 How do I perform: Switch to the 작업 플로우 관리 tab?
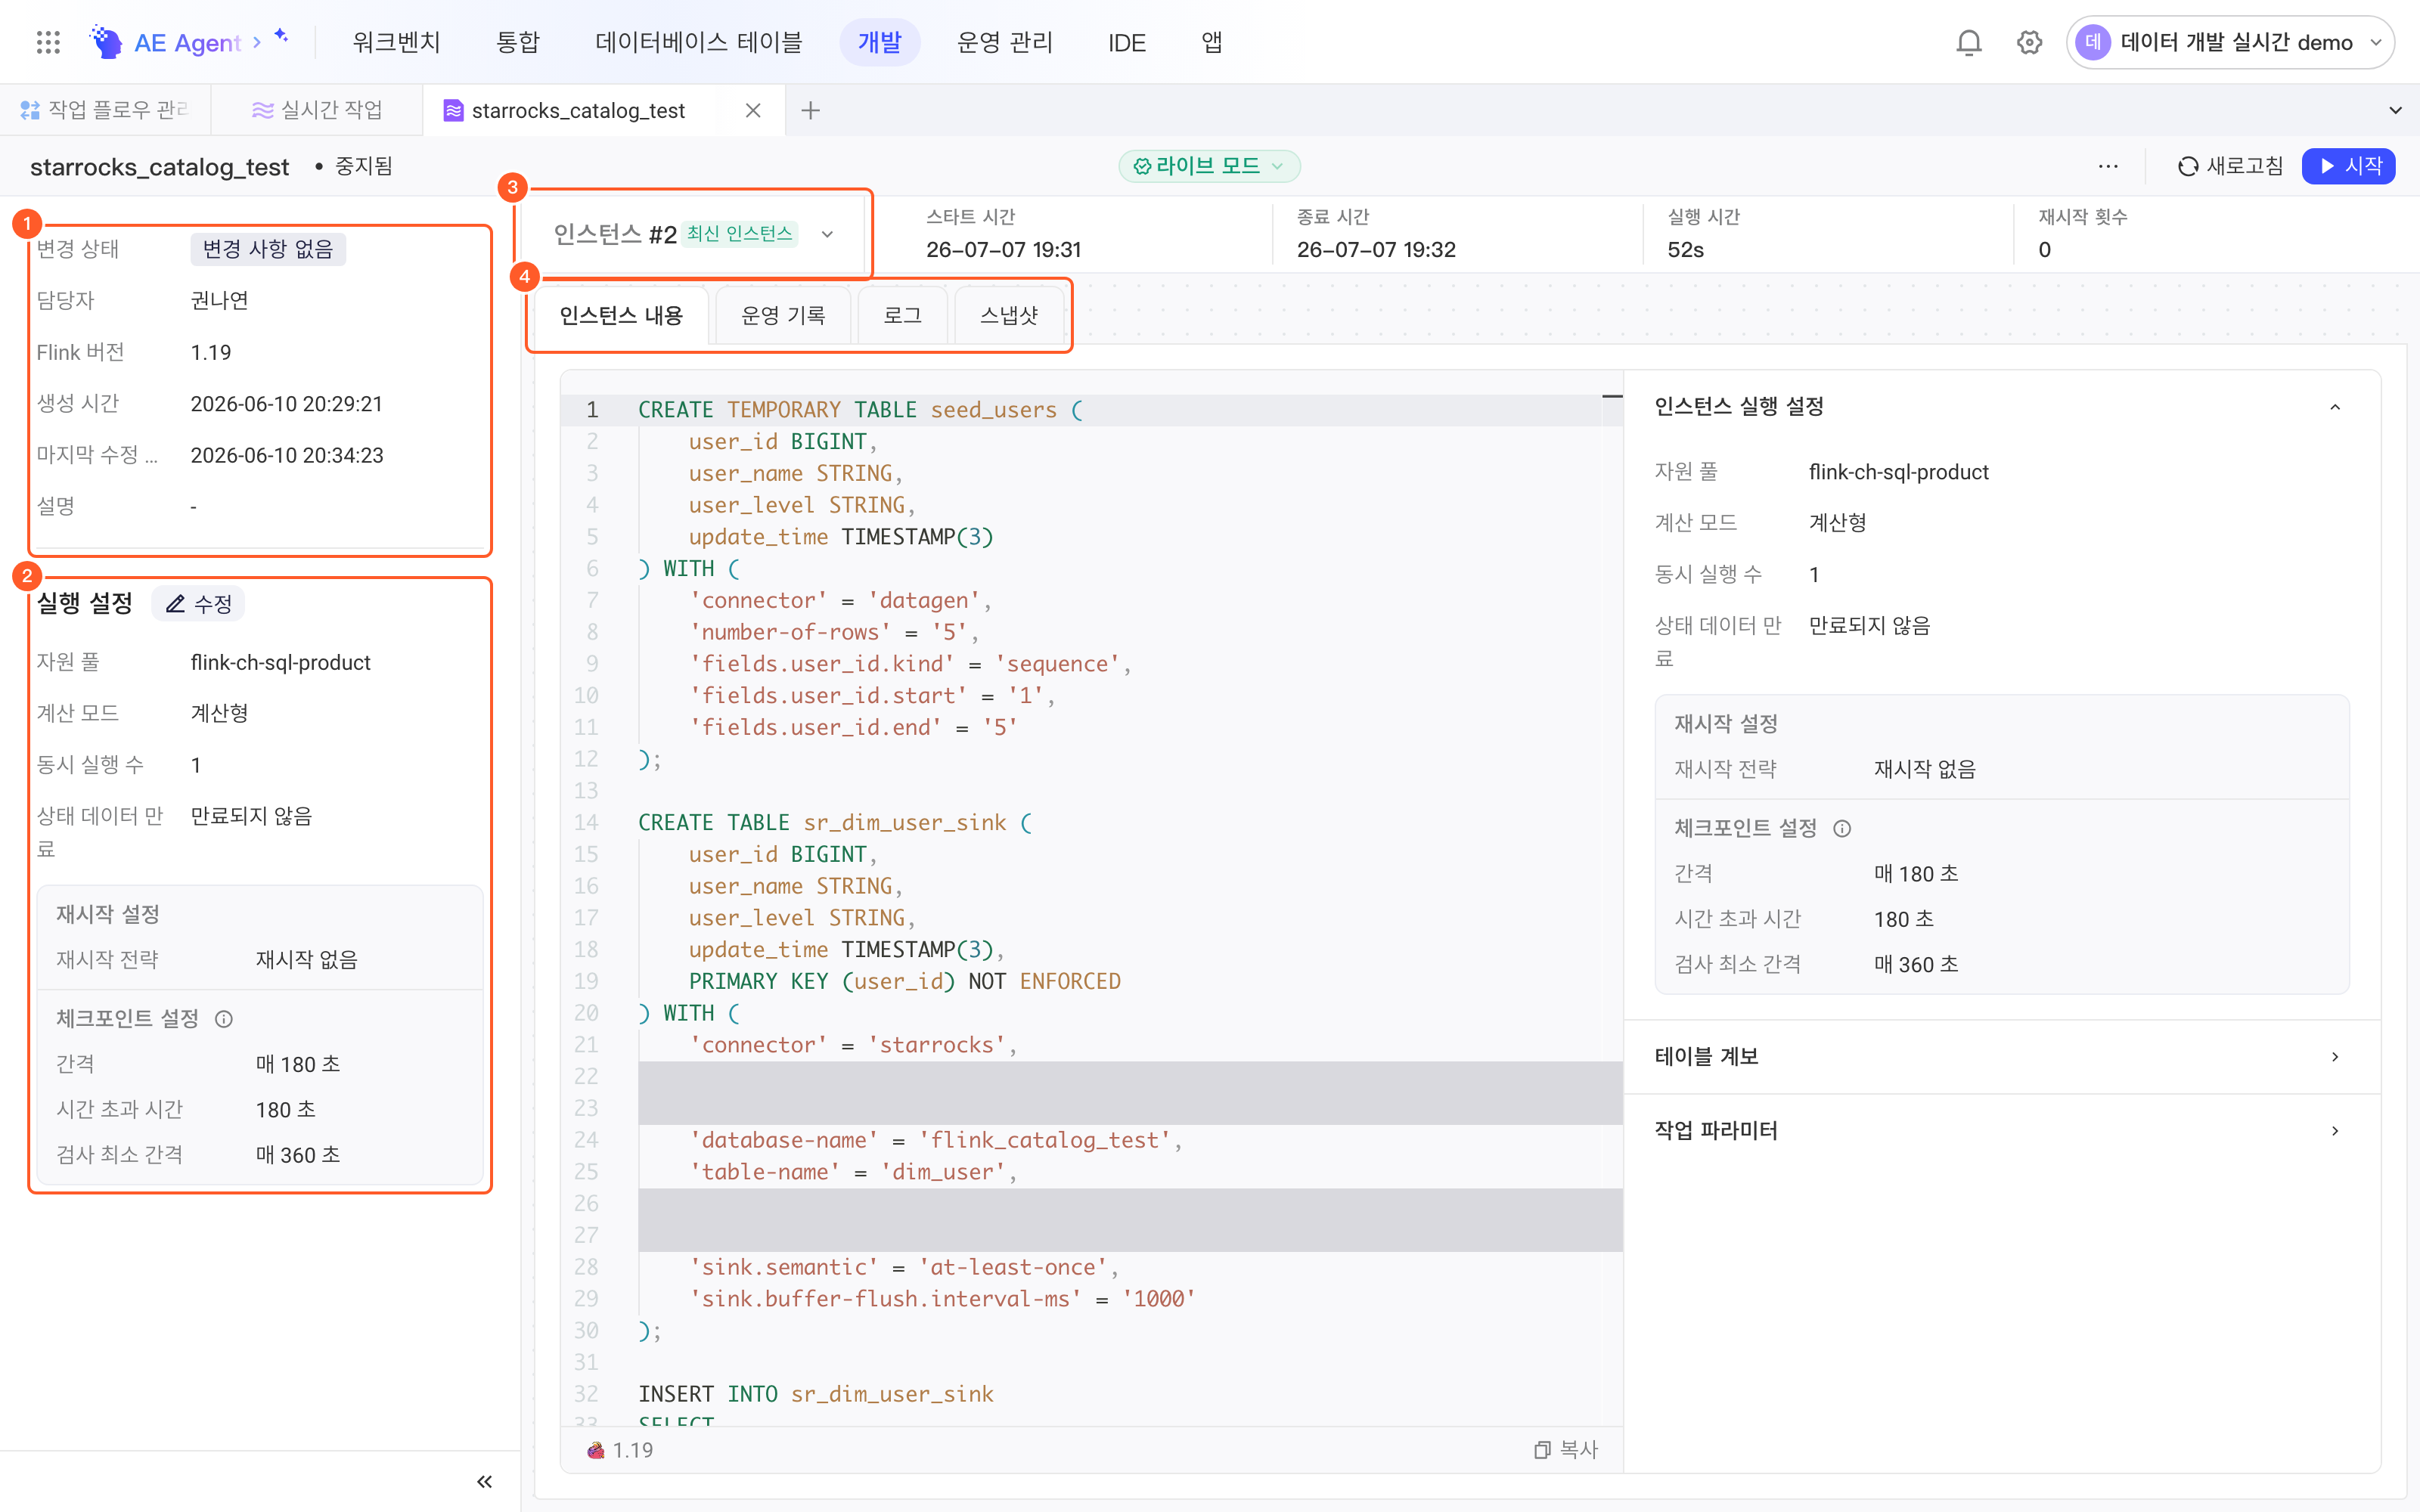click(106, 110)
